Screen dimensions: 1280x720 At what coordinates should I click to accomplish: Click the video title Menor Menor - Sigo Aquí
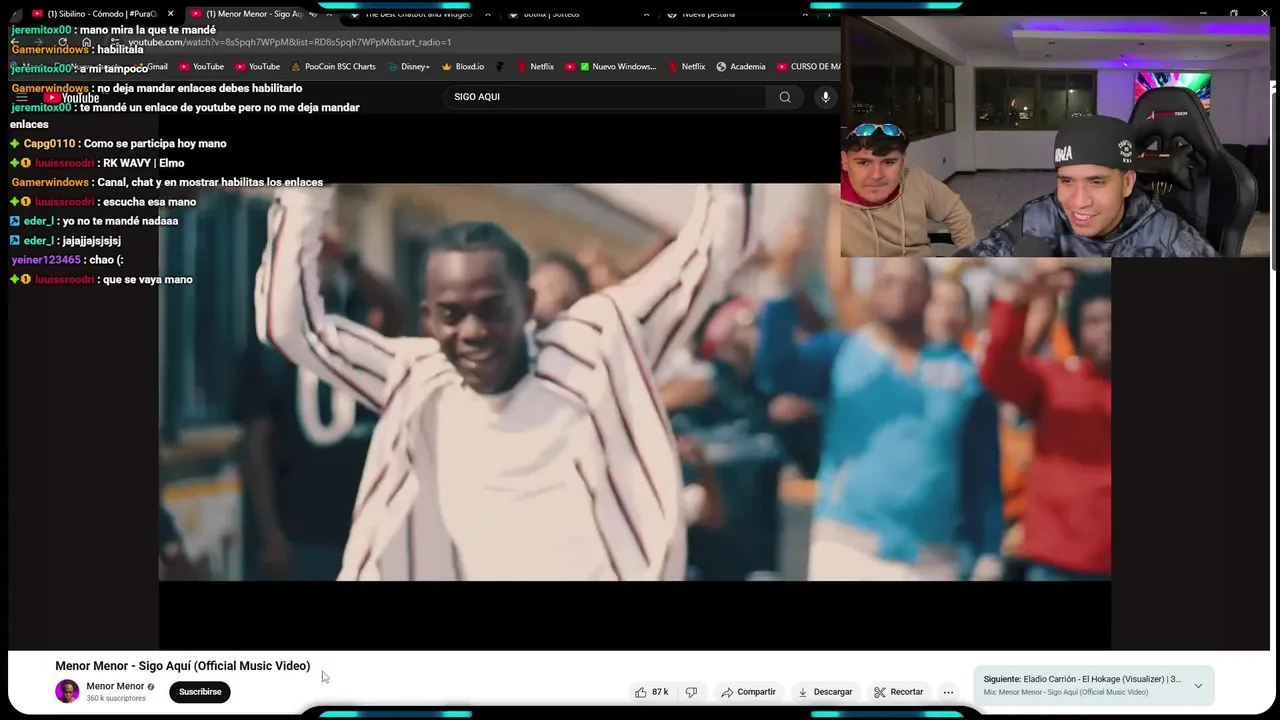click(182, 666)
